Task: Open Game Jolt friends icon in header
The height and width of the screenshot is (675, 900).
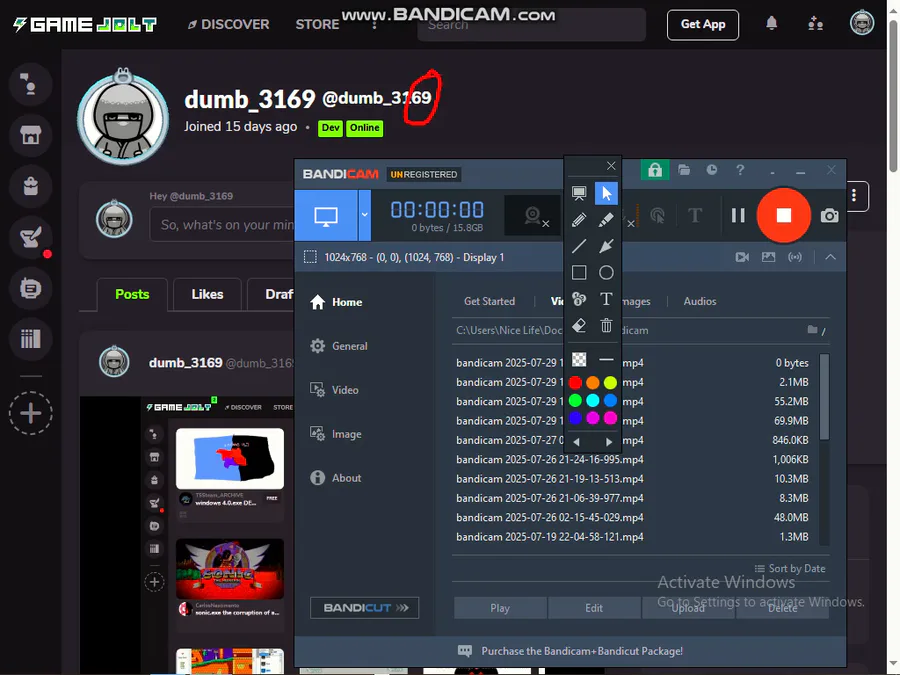Action: 815,24
